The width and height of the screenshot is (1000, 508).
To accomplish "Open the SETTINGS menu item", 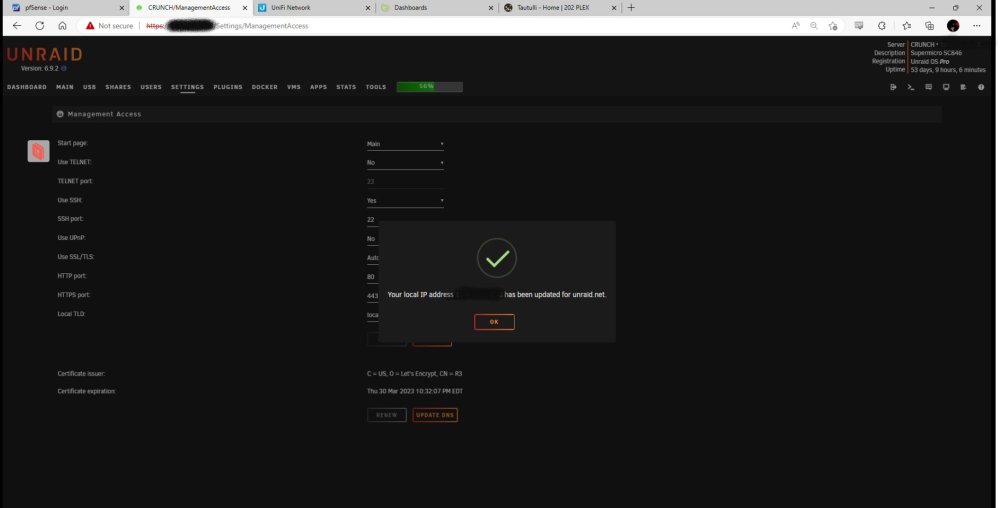I will point(188,87).
